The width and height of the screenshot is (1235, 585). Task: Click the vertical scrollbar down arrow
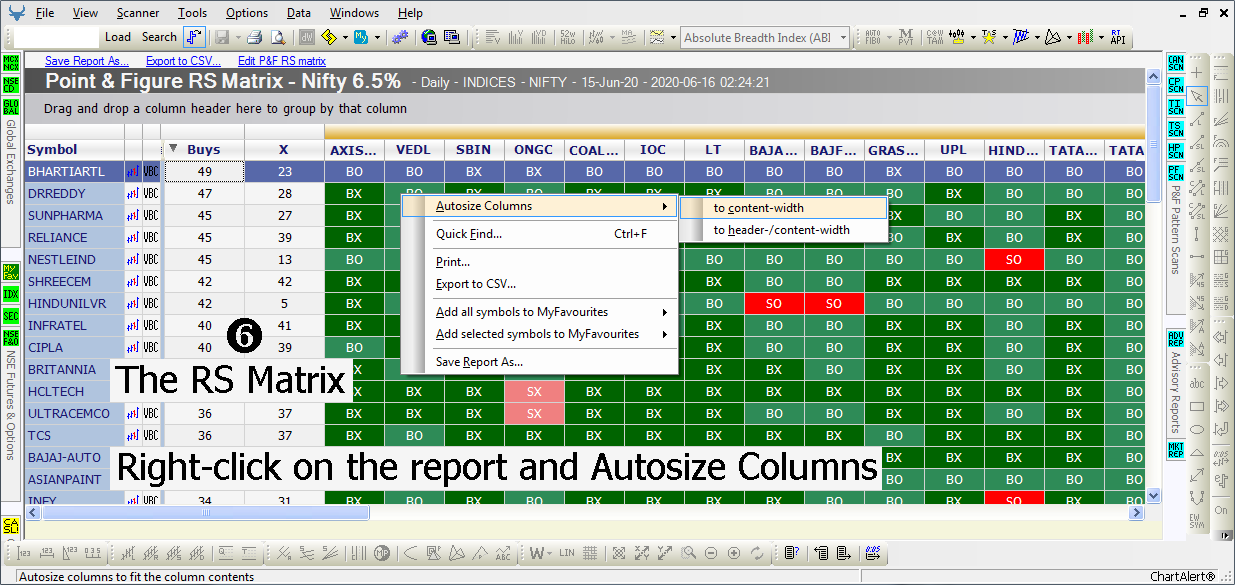1153,495
